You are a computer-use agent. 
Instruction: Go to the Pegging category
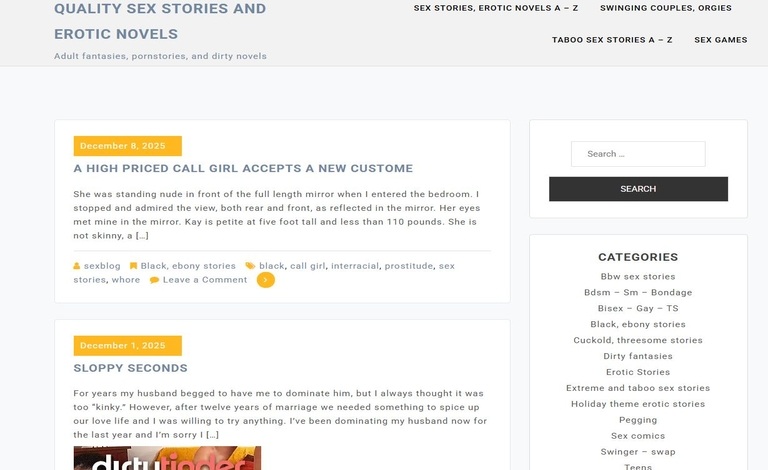(638, 420)
